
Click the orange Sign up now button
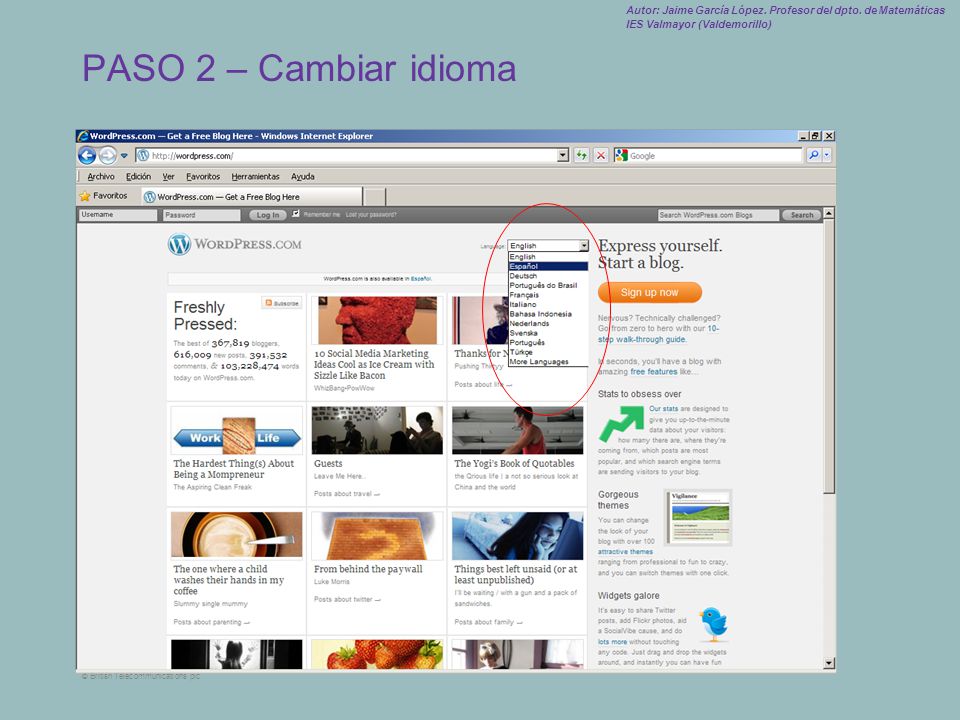[650, 293]
